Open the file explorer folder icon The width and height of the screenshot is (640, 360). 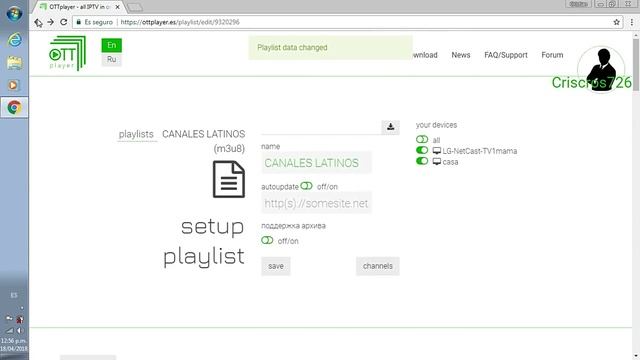coord(14,62)
